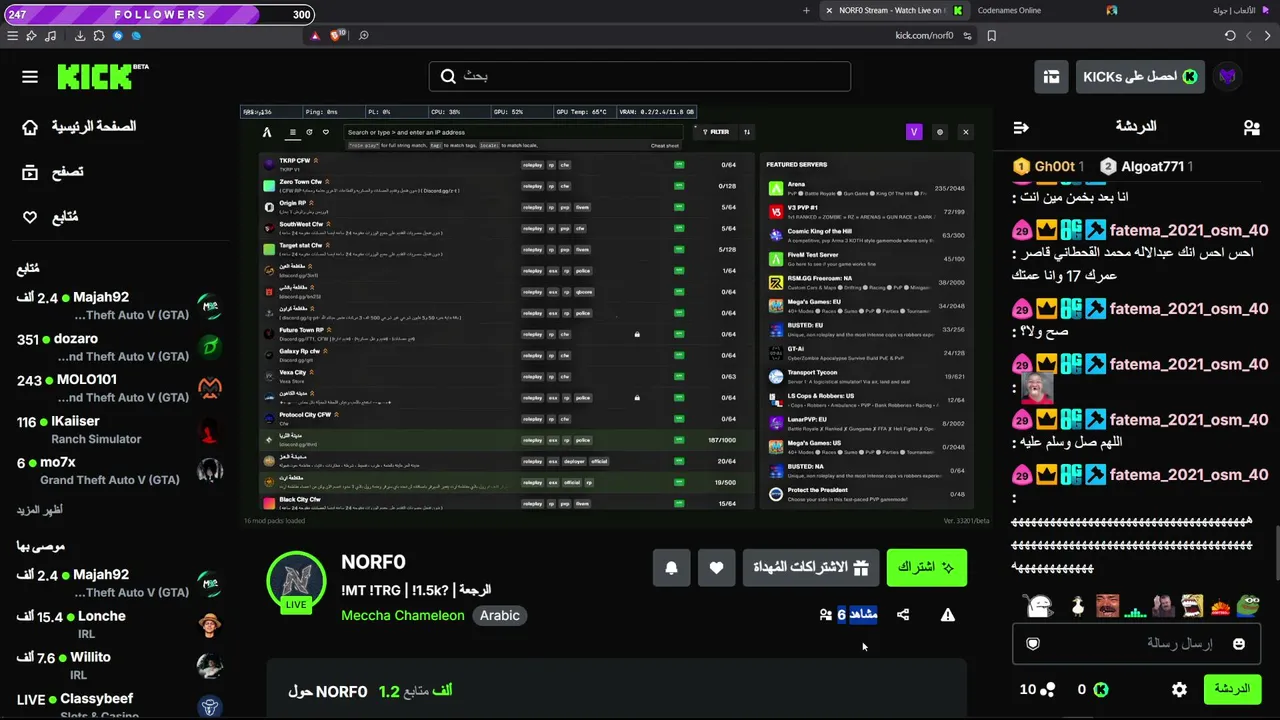Select the white goose quick emote
This screenshot has height=720, width=1280.
tap(1077, 606)
